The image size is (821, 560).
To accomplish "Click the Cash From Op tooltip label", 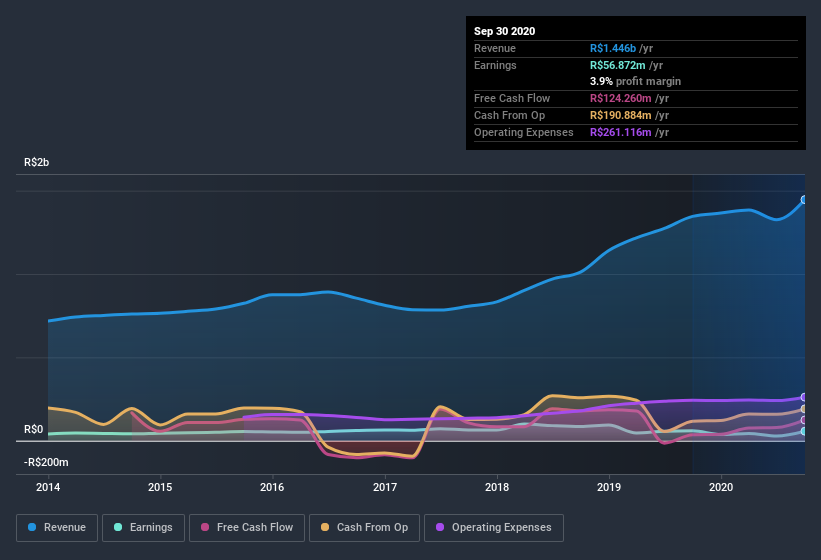I will (509, 115).
